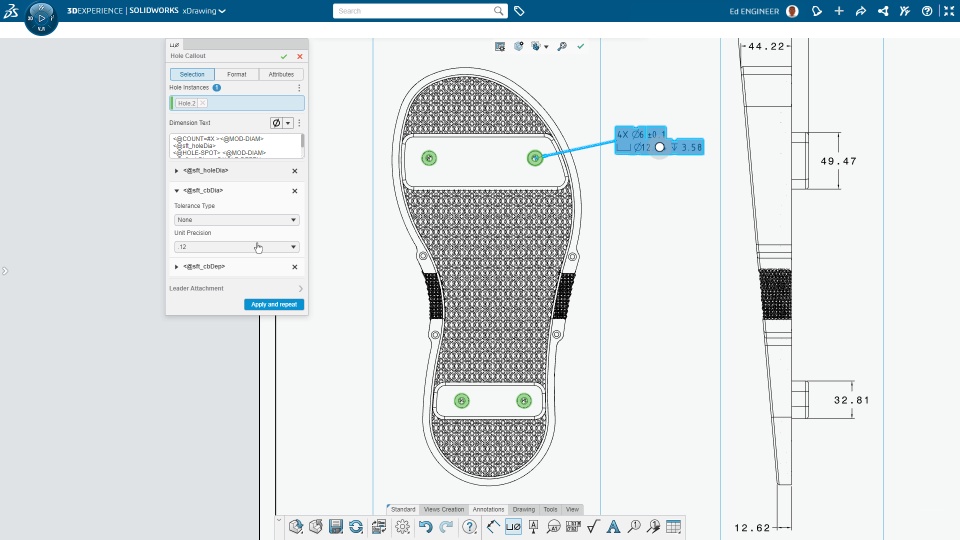The width and height of the screenshot is (960, 540).
Task: Click the Undo arrow
Action: pyautogui.click(x=426, y=527)
